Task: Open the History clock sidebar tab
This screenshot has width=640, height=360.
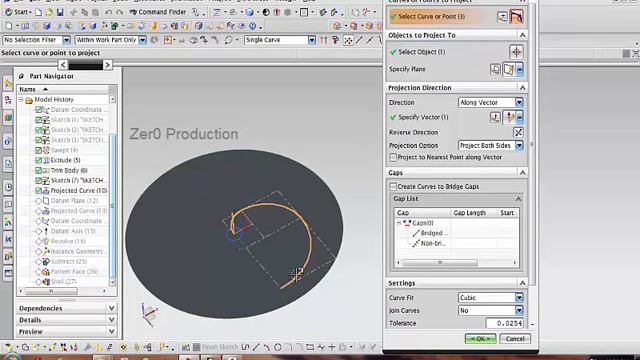Action: 8,187
